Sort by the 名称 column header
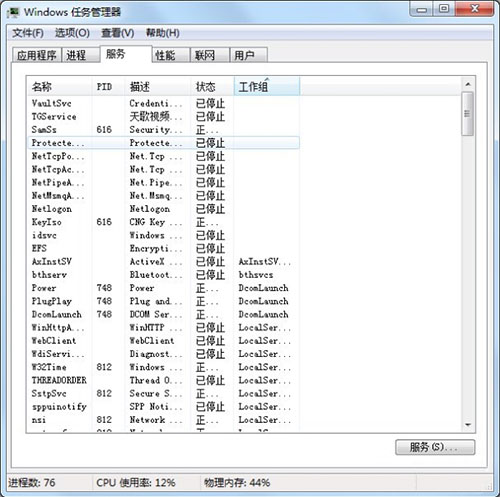 59,87
